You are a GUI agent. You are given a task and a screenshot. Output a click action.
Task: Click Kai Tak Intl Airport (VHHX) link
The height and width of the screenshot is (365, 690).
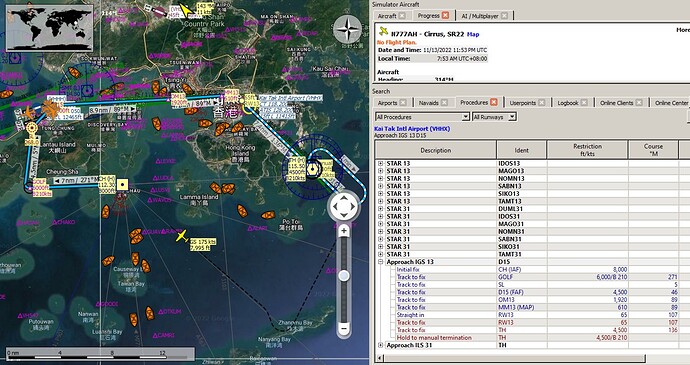tap(412, 129)
